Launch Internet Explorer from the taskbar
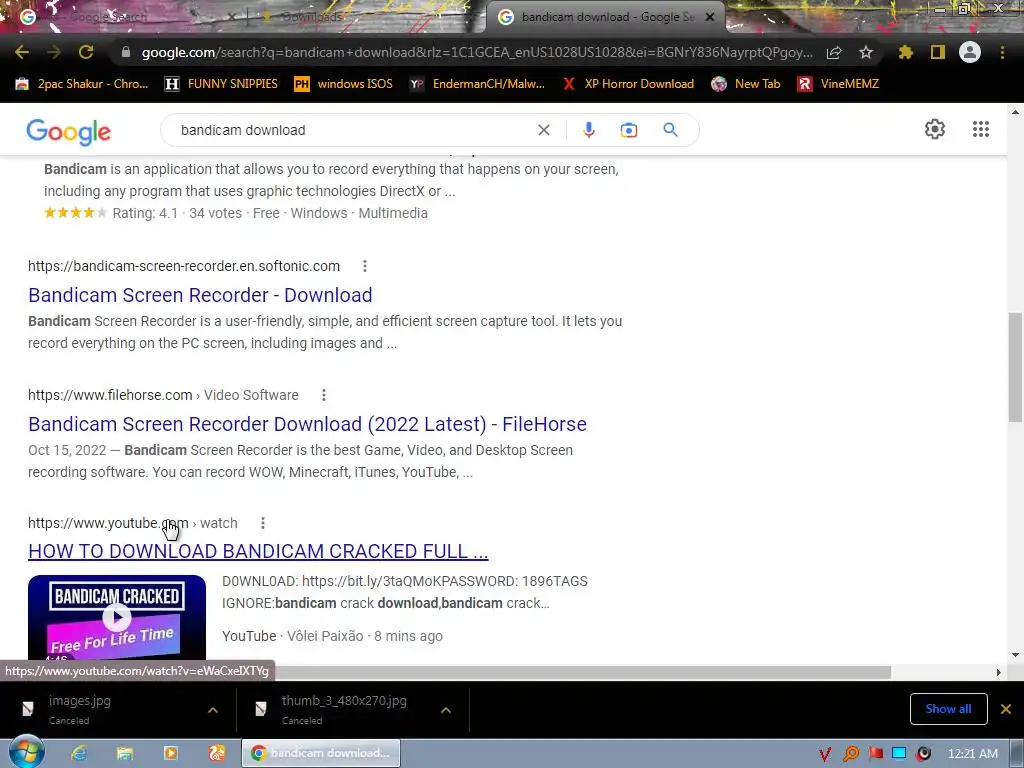Image resolution: width=1024 pixels, height=768 pixels. click(79, 753)
